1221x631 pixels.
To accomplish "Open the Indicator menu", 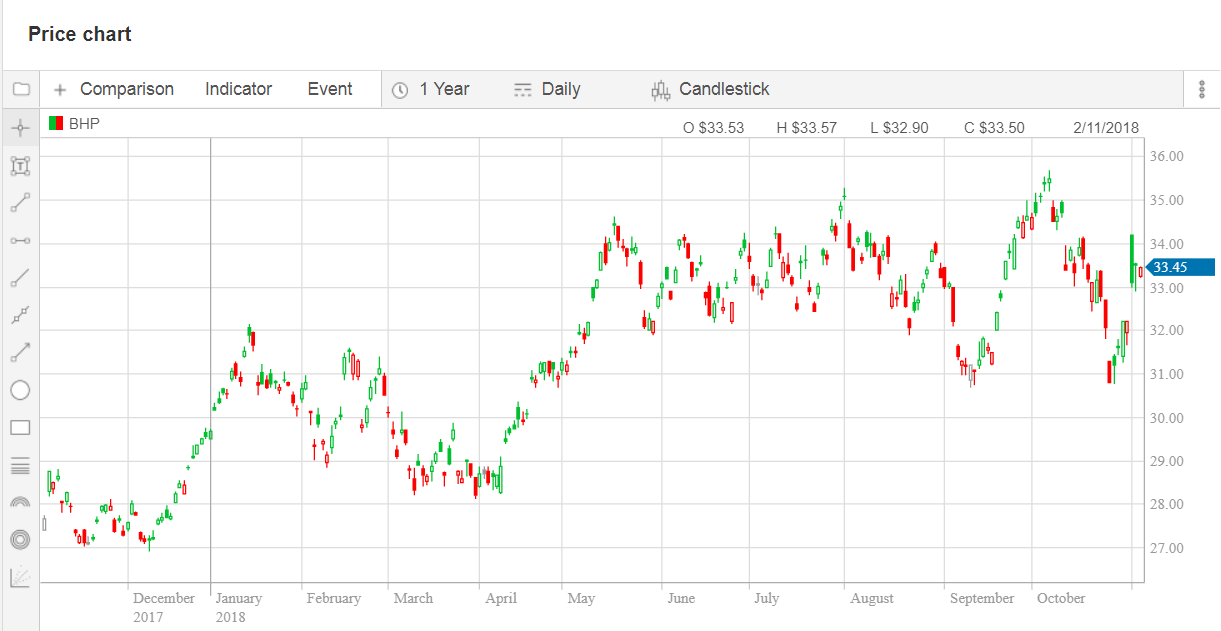I will (238, 89).
